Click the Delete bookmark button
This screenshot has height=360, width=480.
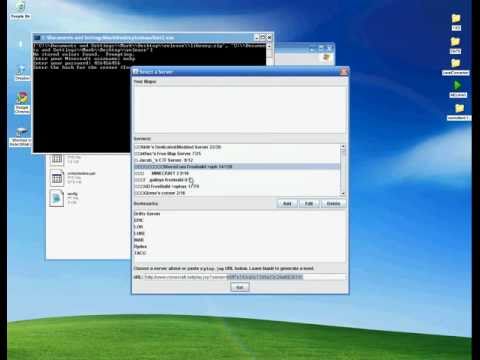click(x=333, y=203)
